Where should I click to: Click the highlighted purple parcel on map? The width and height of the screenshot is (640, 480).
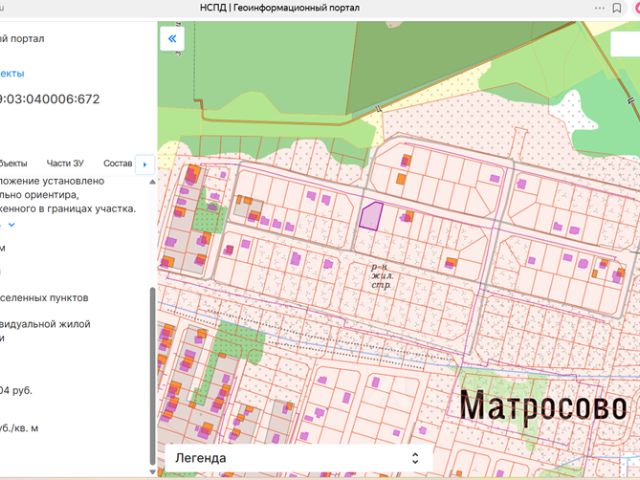[x=370, y=215]
